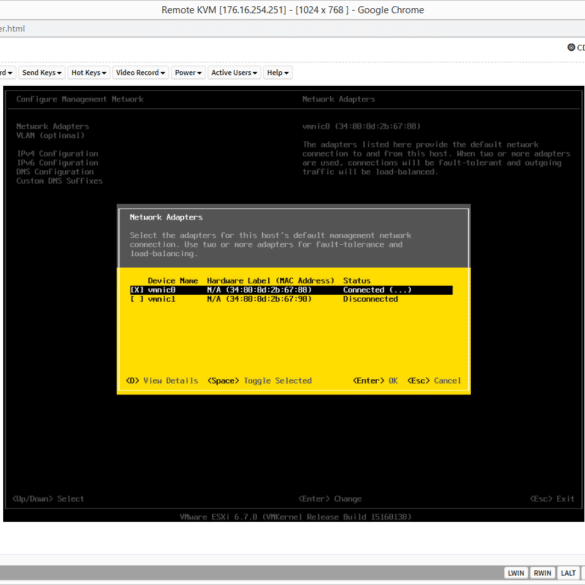This screenshot has width=585, height=585.
Task: Select Network Adapters in the left menu
Action: click(x=53, y=126)
